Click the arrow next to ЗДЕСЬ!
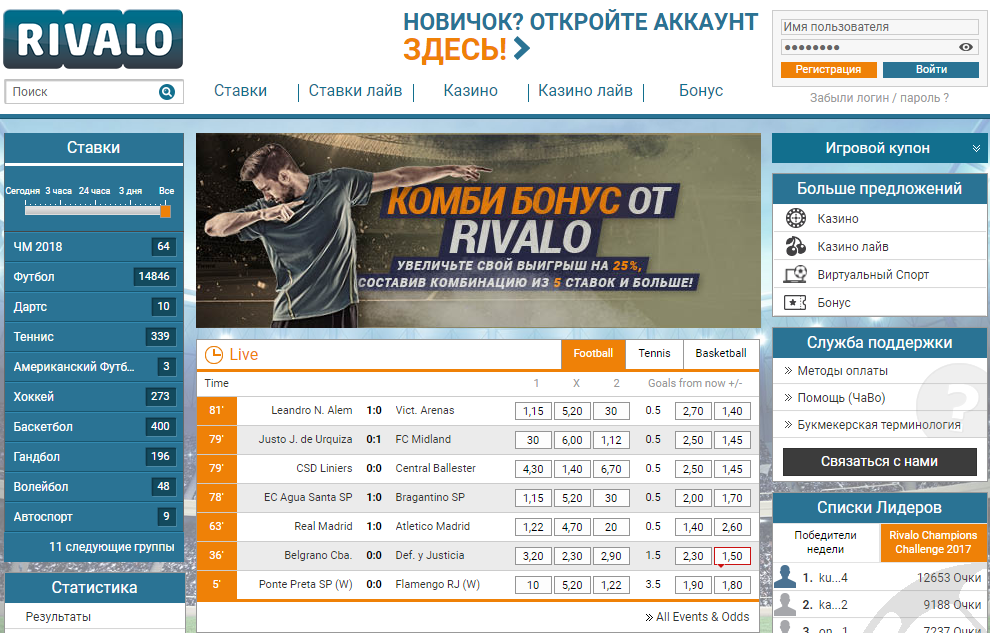This screenshot has width=990, height=633. 522,48
